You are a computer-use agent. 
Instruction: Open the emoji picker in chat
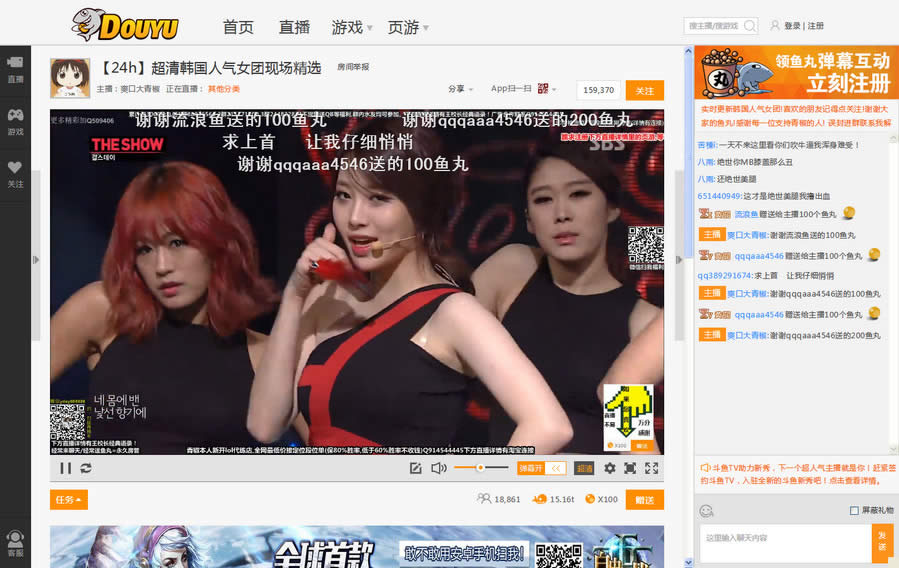point(706,511)
